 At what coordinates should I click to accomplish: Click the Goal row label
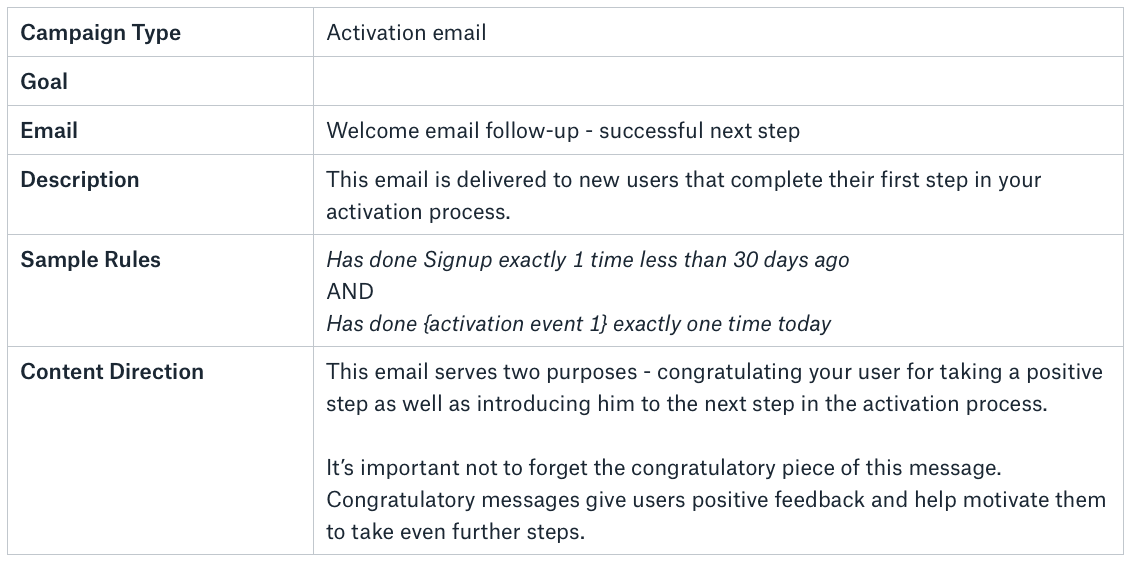(44, 82)
